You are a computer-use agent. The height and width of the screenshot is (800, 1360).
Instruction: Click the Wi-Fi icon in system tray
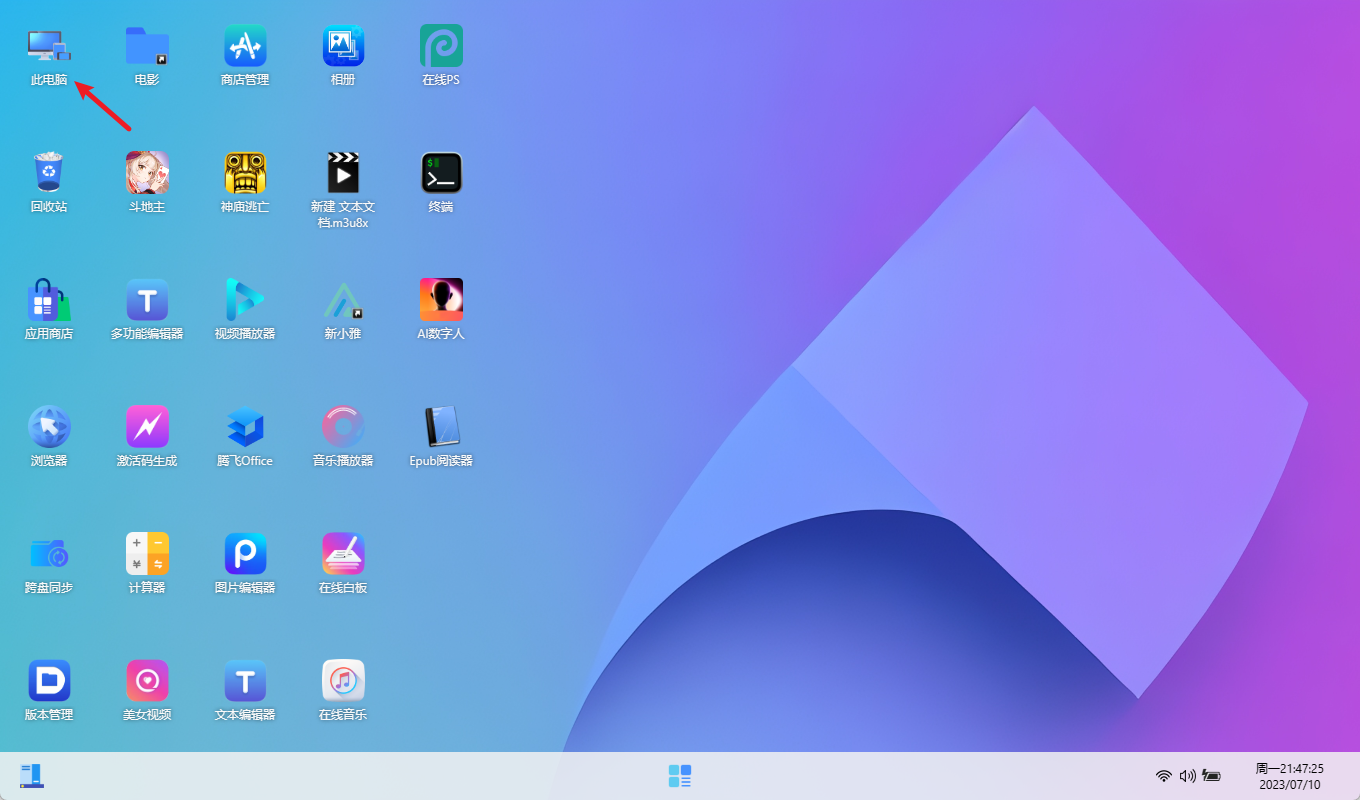[x=1163, y=776]
